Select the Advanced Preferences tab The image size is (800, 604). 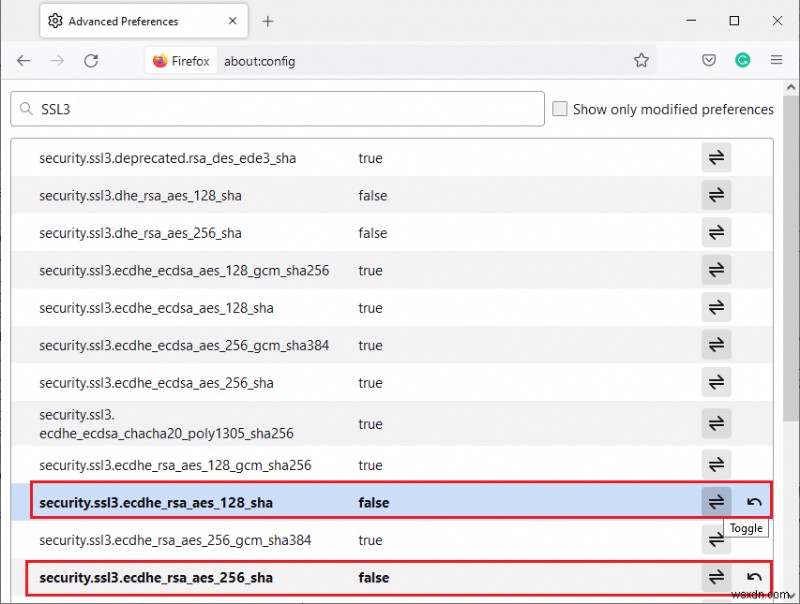[x=144, y=21]
